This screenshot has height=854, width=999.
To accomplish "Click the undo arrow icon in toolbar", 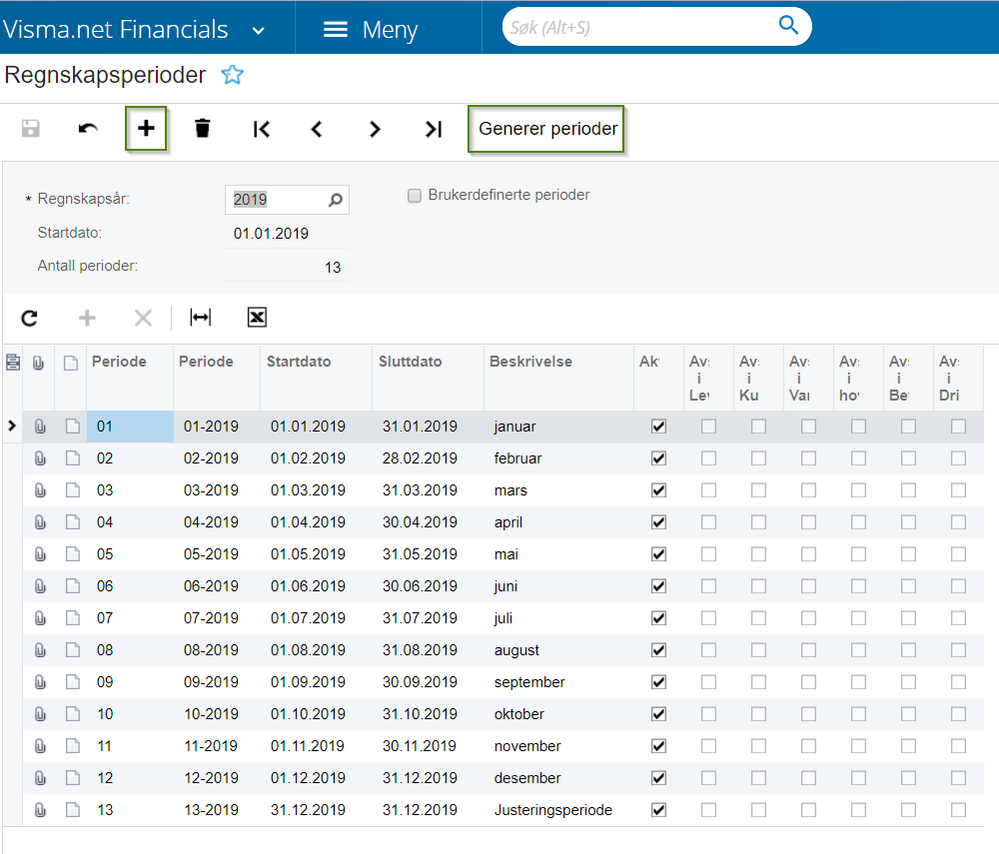I will click(88, 129).
